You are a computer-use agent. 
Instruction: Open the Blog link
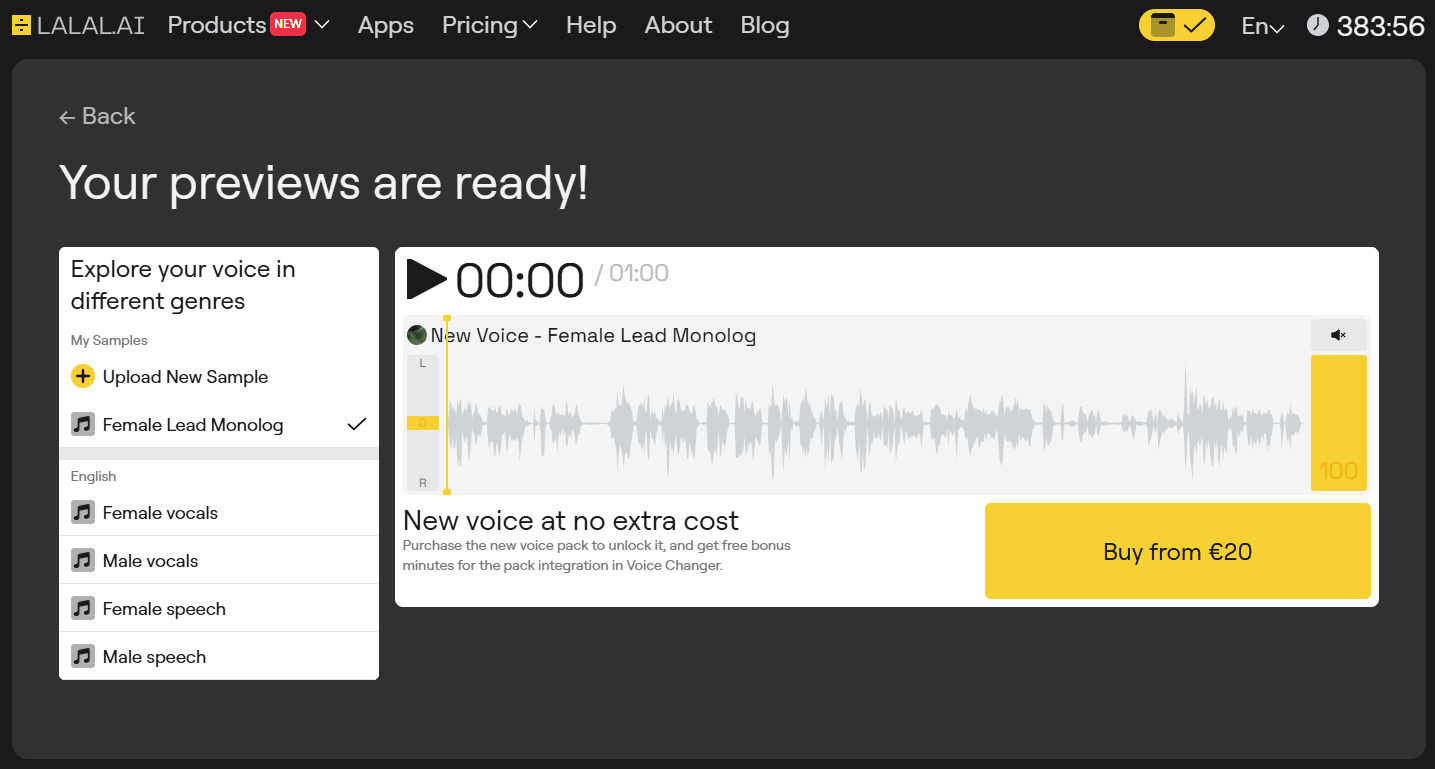pos(765,25)
